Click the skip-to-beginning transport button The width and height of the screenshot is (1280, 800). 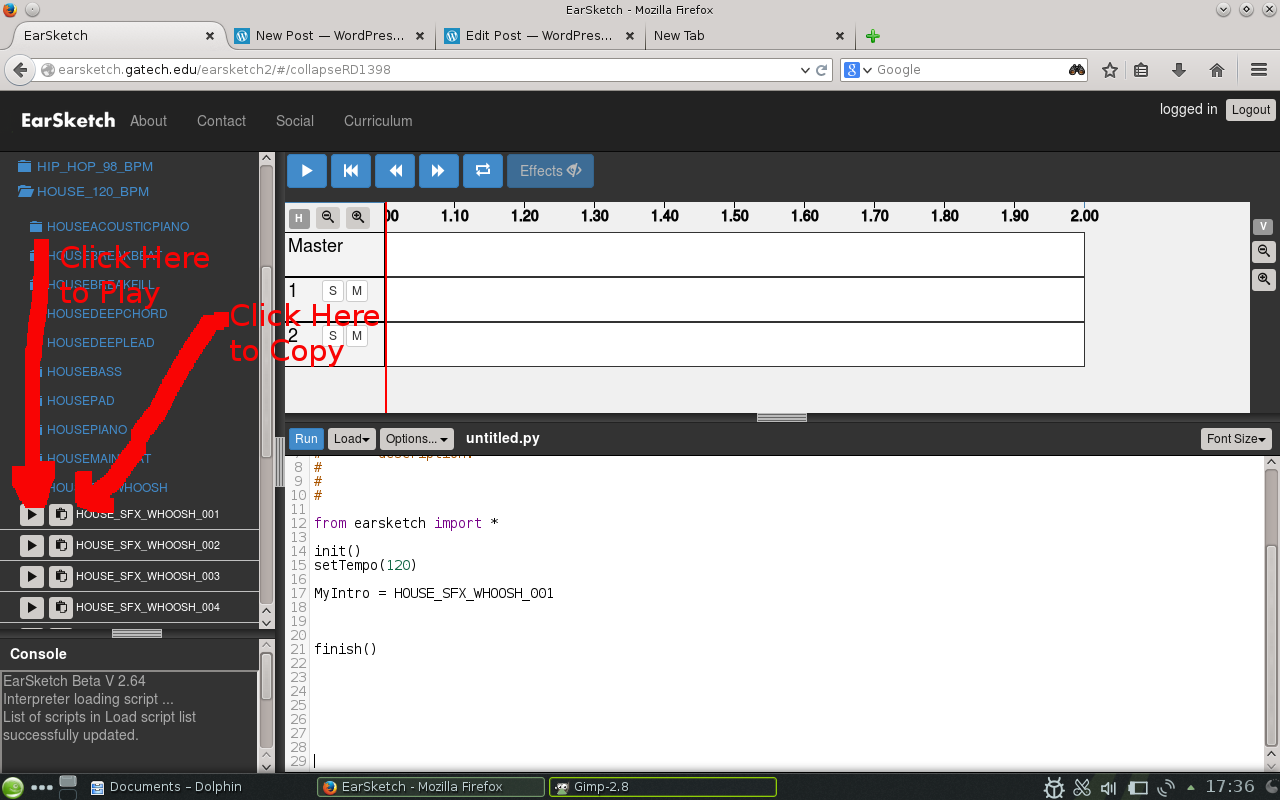[x=351, y=171]
